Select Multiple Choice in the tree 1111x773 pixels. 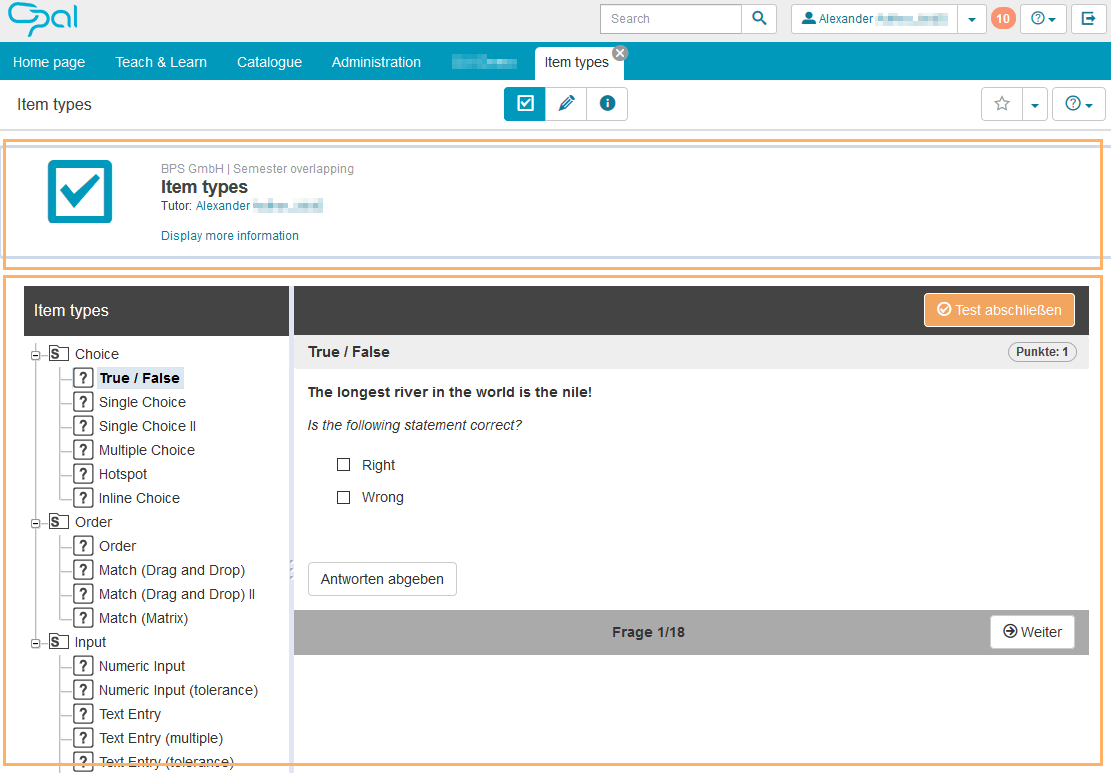coord(146,450)
